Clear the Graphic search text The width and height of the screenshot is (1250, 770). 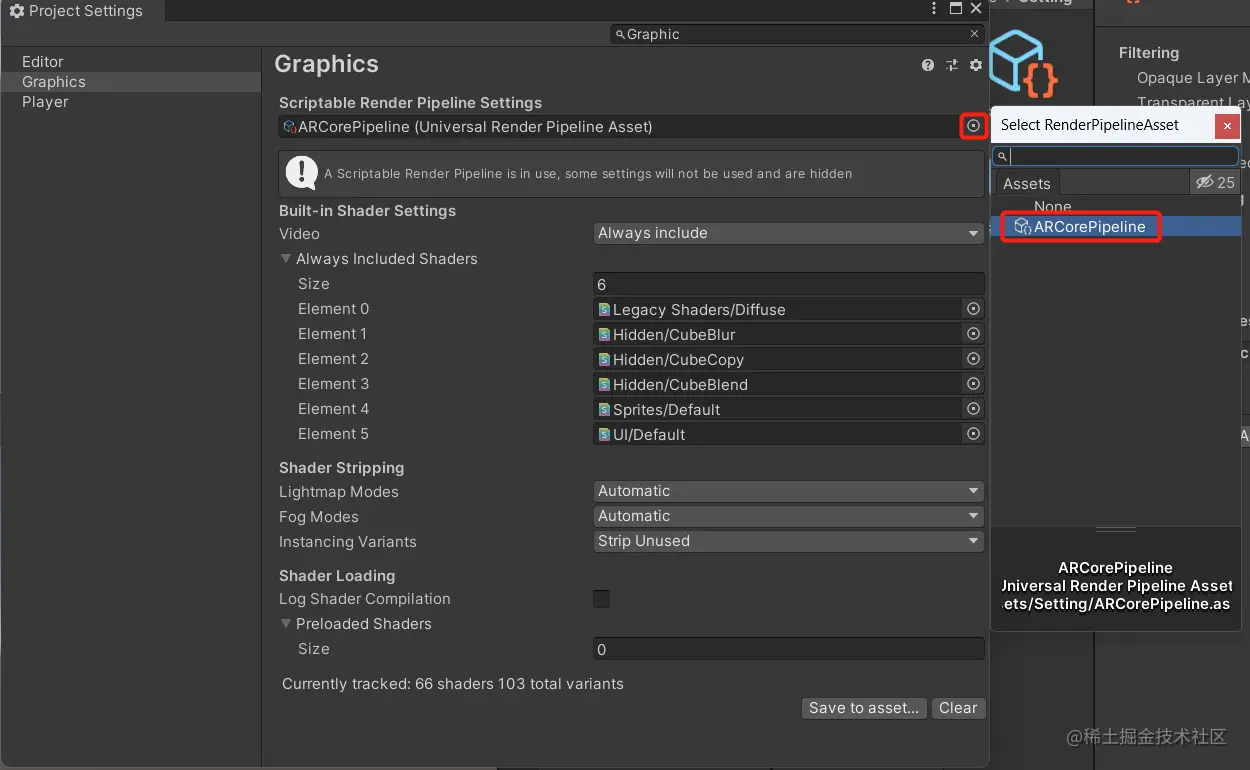tap(975, 33)
